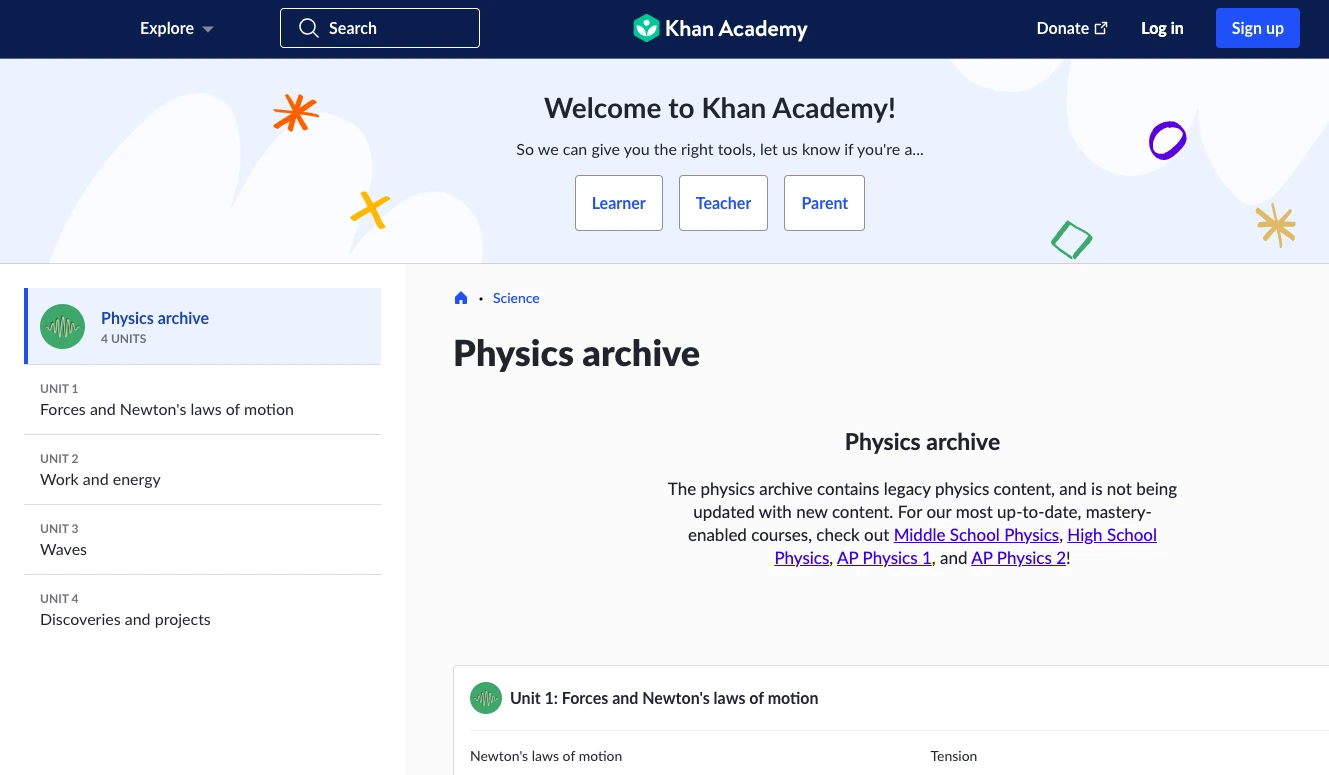Open Newton's laws of motion lesson
The width and height of the screenshot is (1329, 775).
[545, 756]
